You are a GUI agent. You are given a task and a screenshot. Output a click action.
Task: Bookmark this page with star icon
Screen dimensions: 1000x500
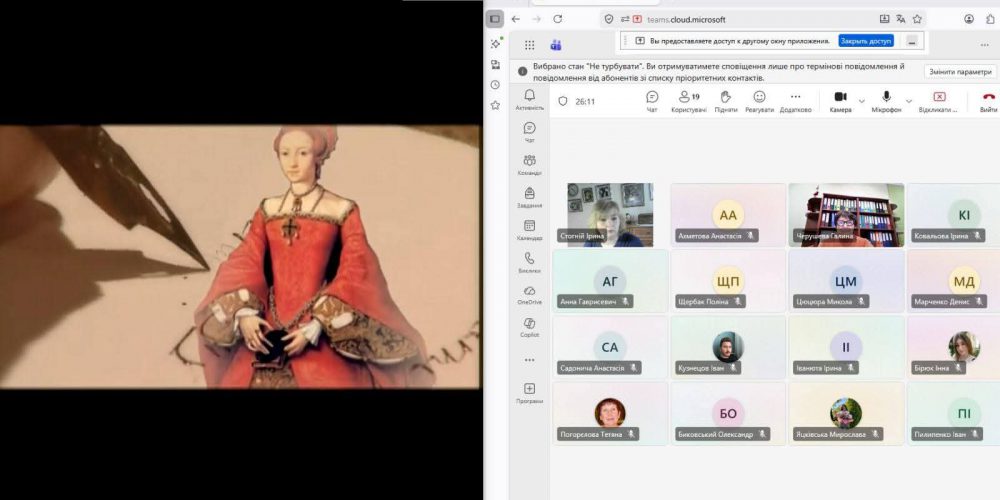pos(917,19)
